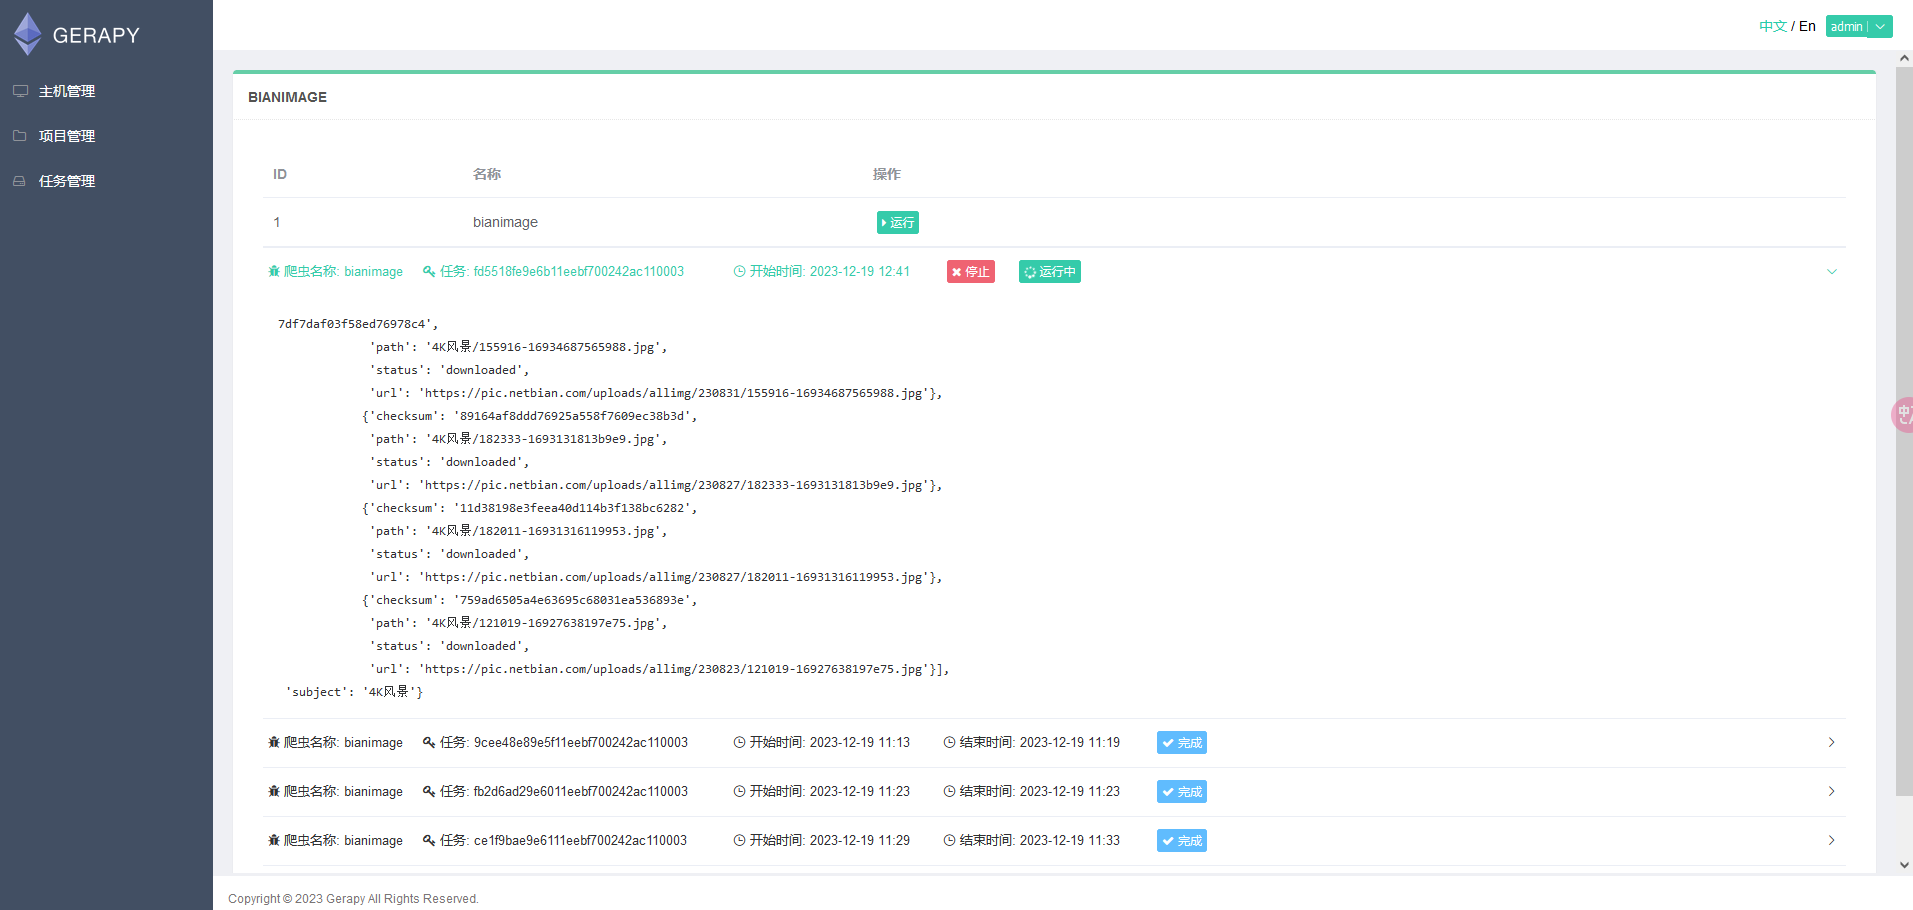Click the folder icon for project management

tap(20, 136)
